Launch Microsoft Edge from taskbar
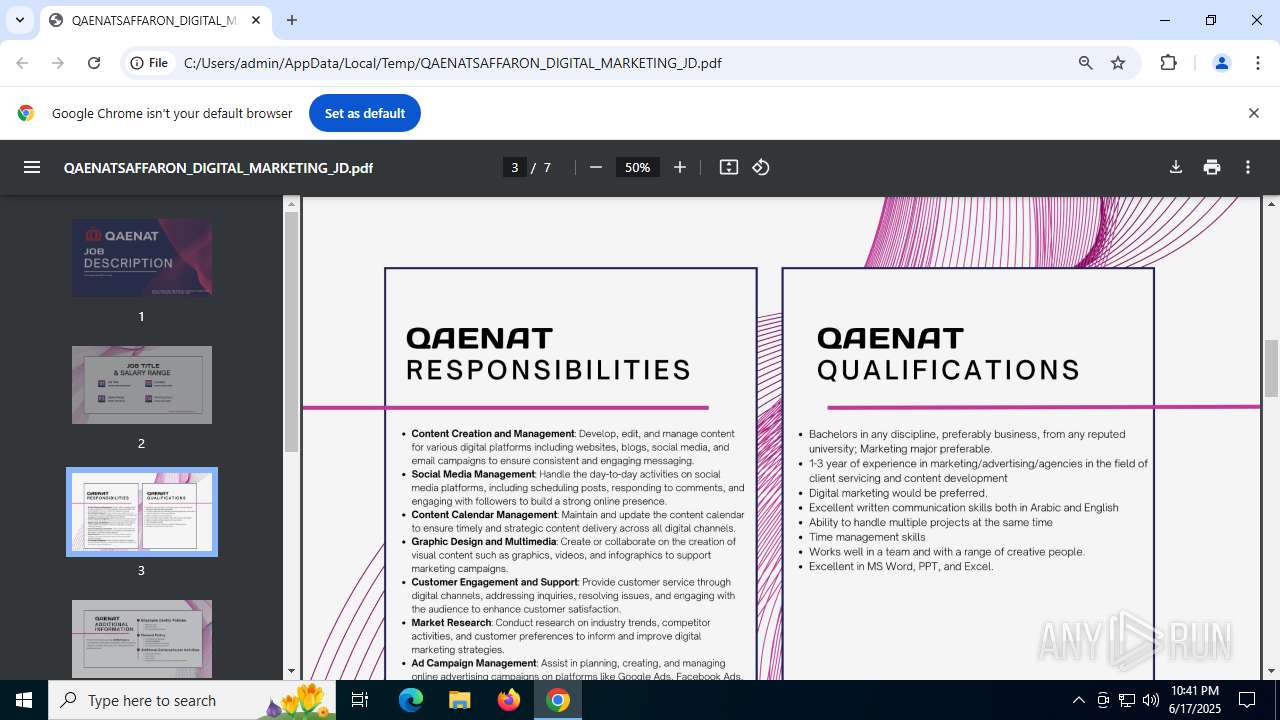Screen dimensions: 1280x720 pos(411,700)
